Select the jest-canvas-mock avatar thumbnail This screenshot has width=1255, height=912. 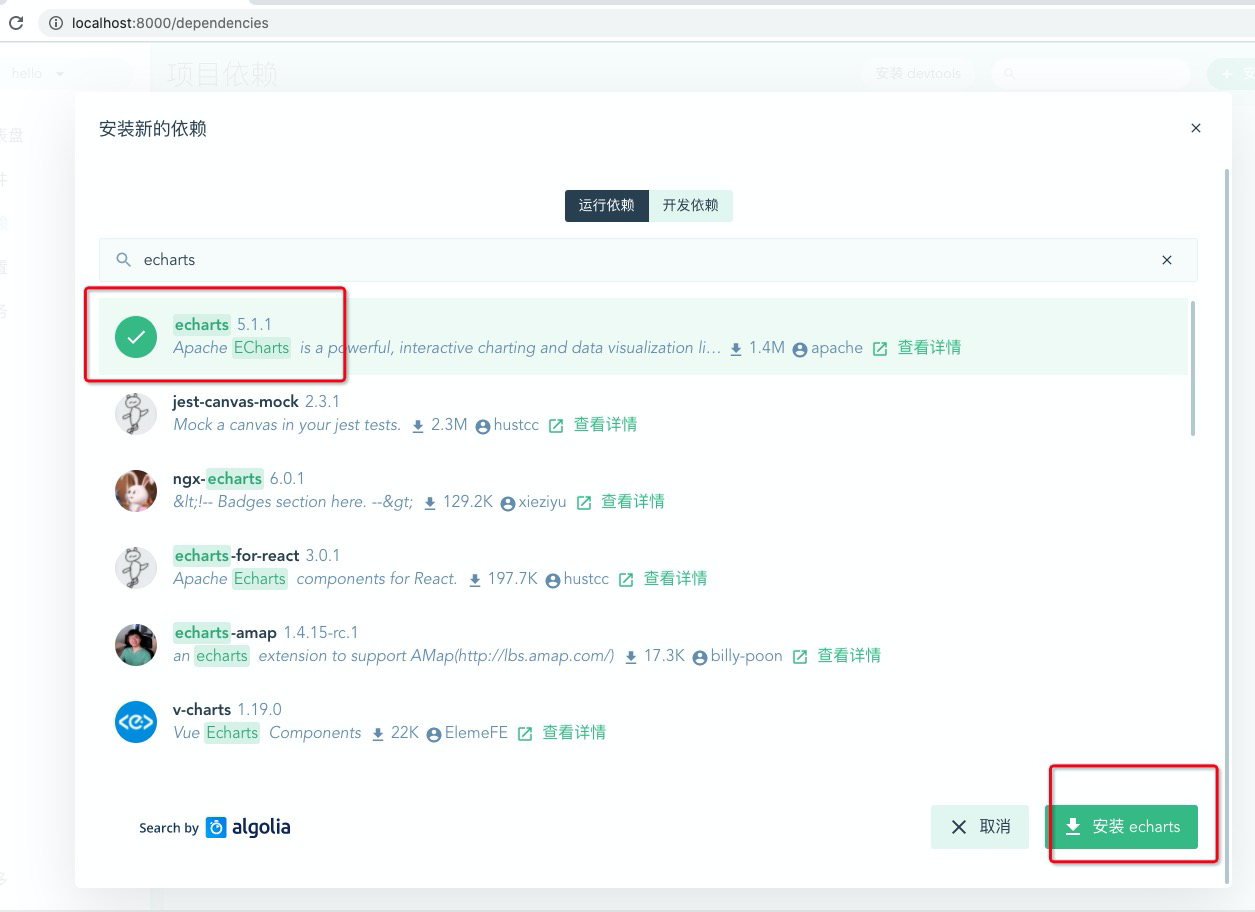(136, 414)
